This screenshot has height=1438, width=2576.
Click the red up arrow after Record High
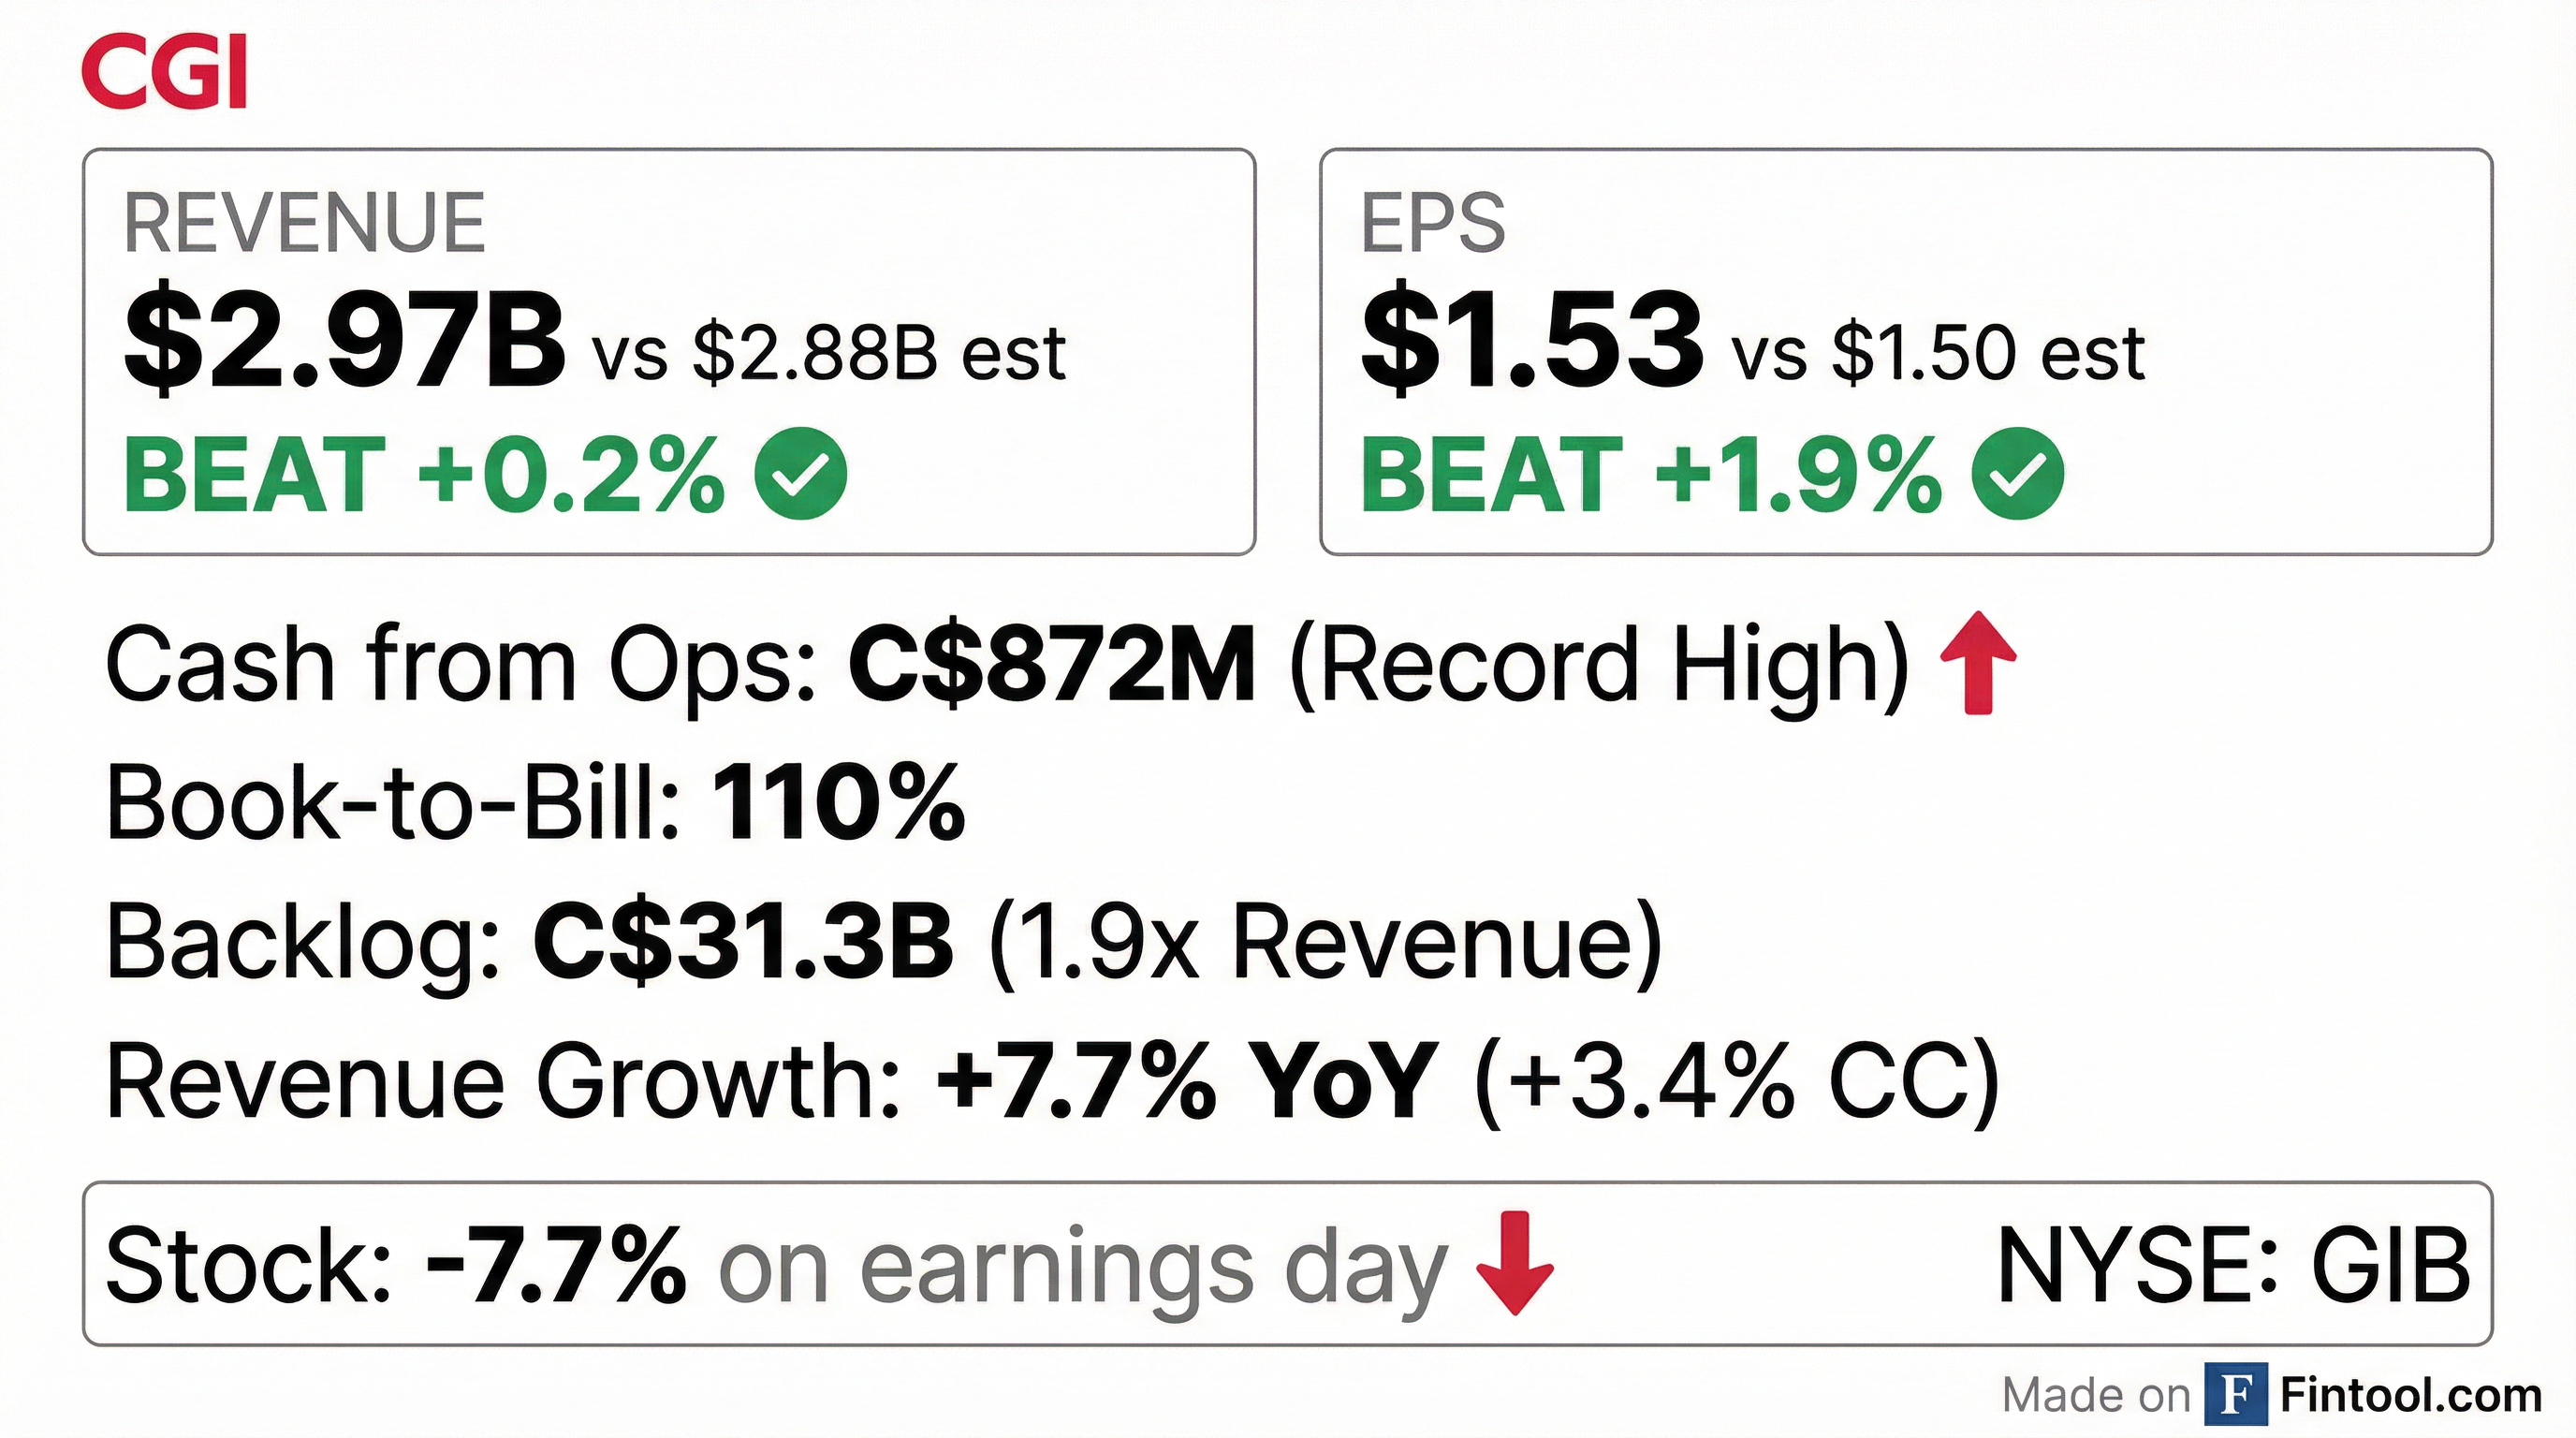[x=1977, y=664]
